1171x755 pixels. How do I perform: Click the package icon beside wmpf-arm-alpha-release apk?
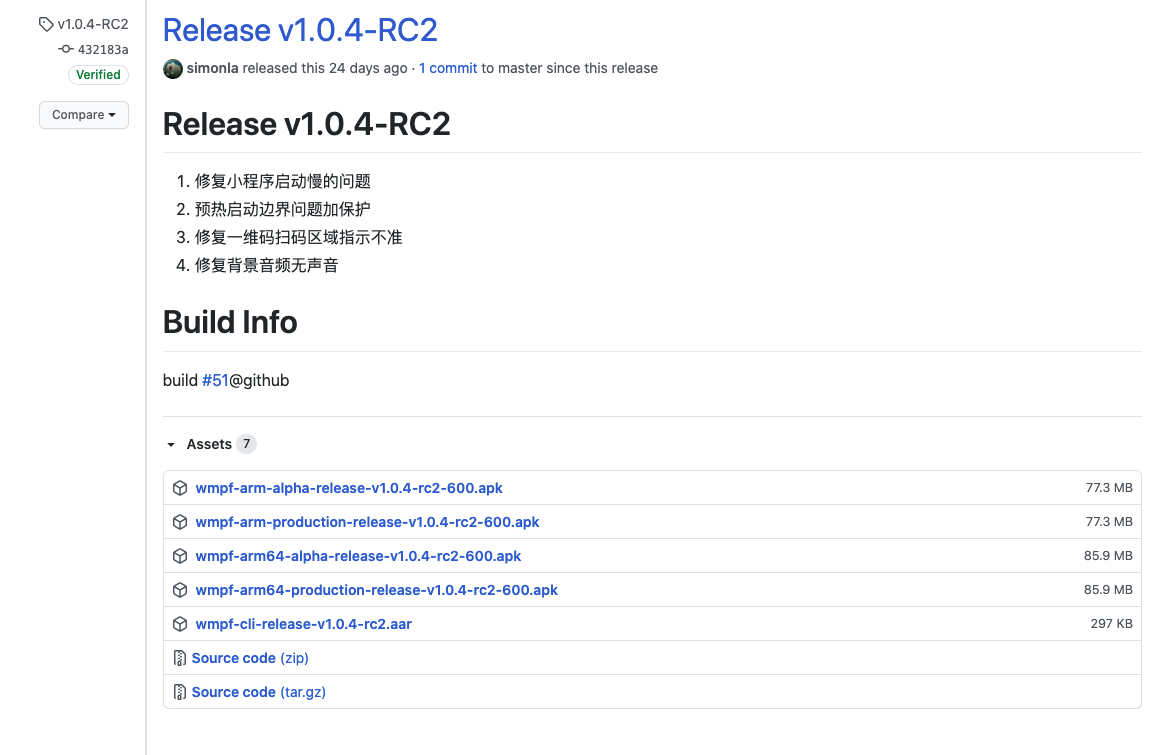(180, 488)
